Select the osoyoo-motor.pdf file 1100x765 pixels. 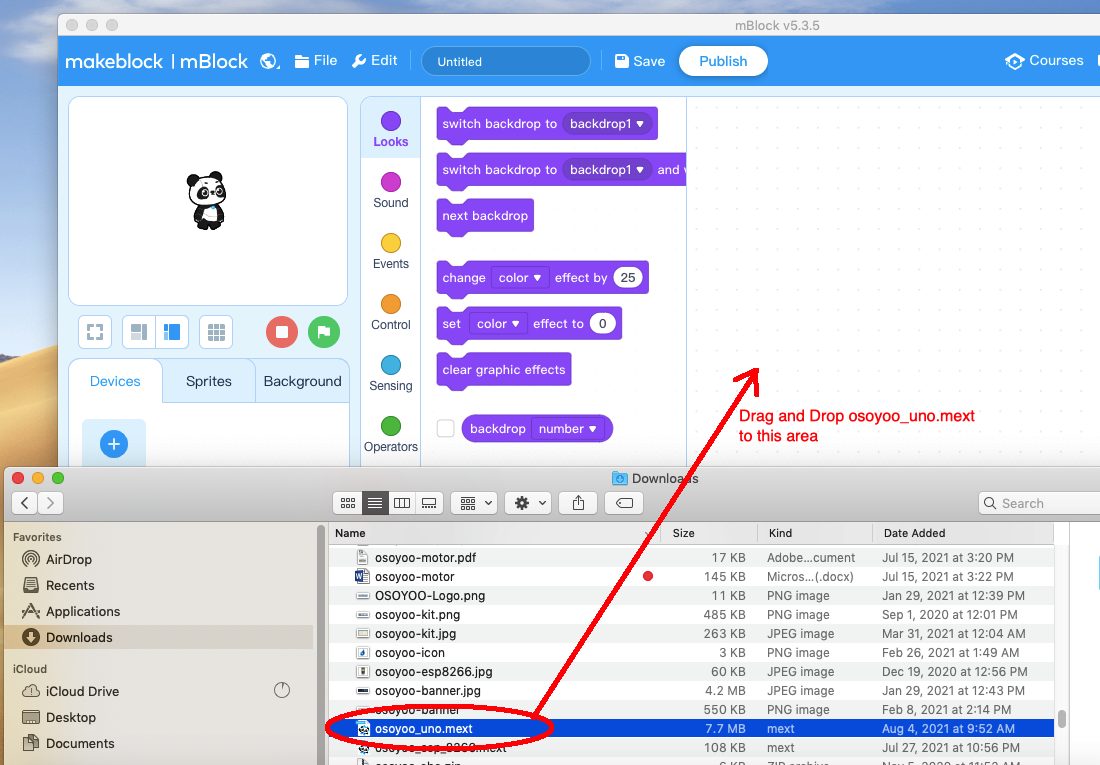tap(692, 557)
